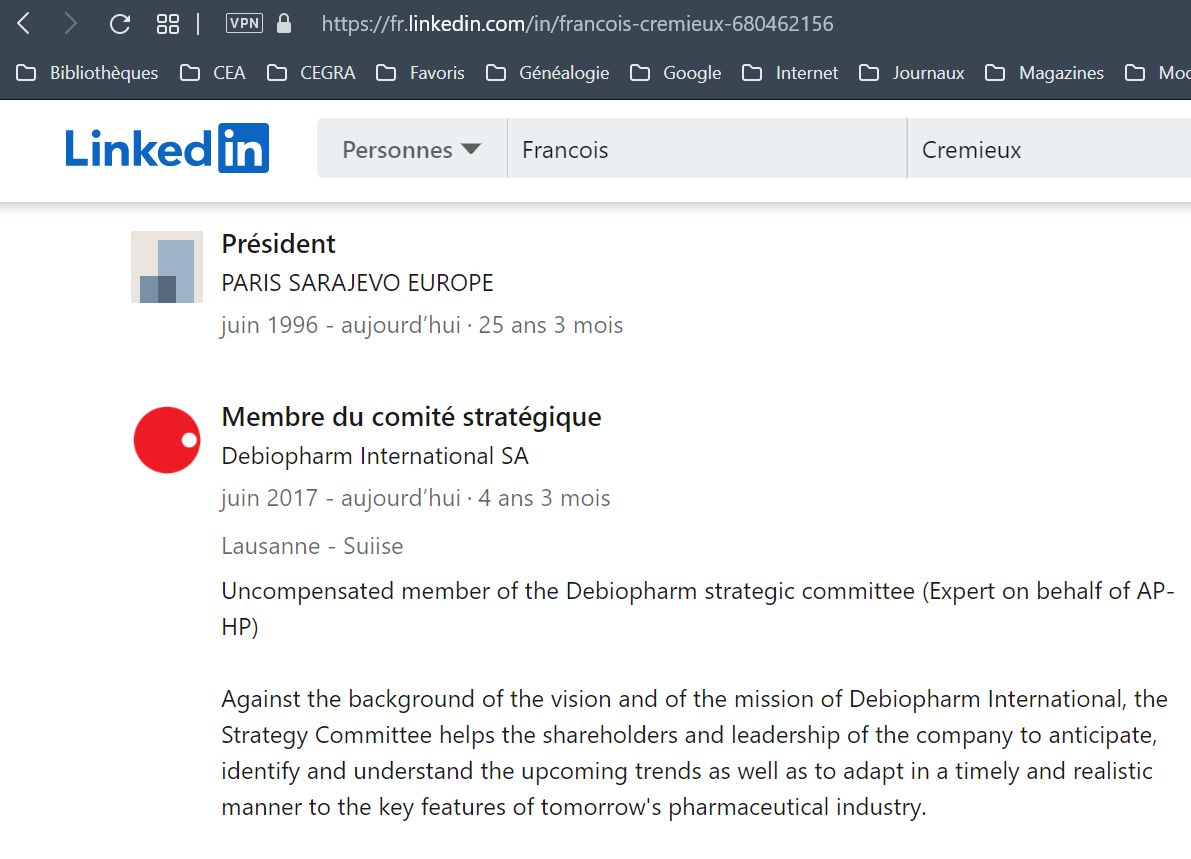The image size is (1191, 859).
Task: Open the PARIS SARAJEVO EUROPE company name
Action: point(357,283)
